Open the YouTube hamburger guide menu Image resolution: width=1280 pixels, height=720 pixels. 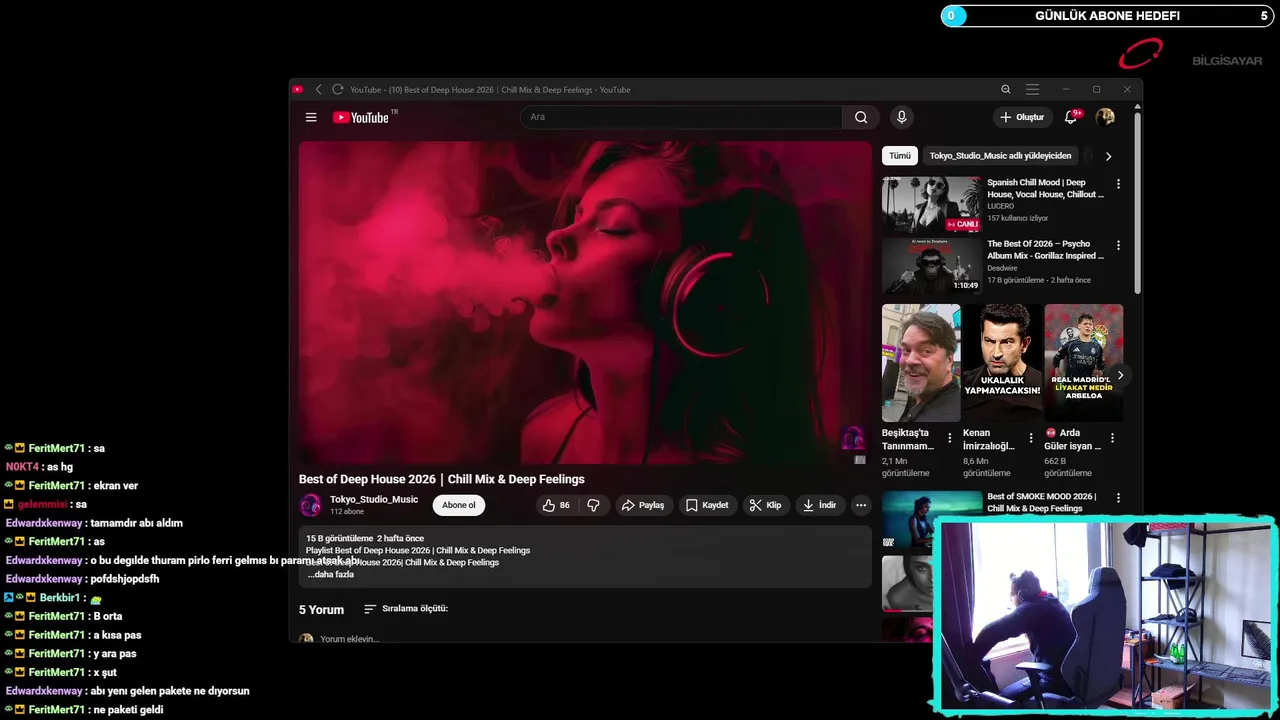click(x=311, y=117)
